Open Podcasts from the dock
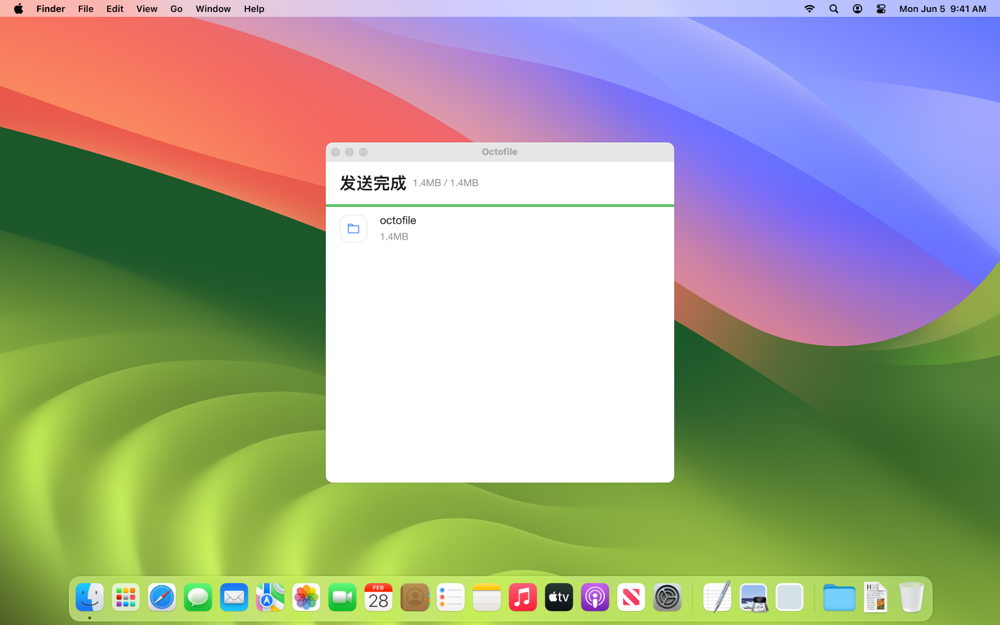This screenshot has width=1000, height=625. (595, 598)
